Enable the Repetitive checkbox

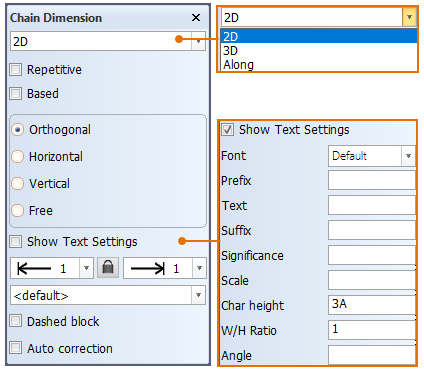pyautogui.click(x=16, y=70)
